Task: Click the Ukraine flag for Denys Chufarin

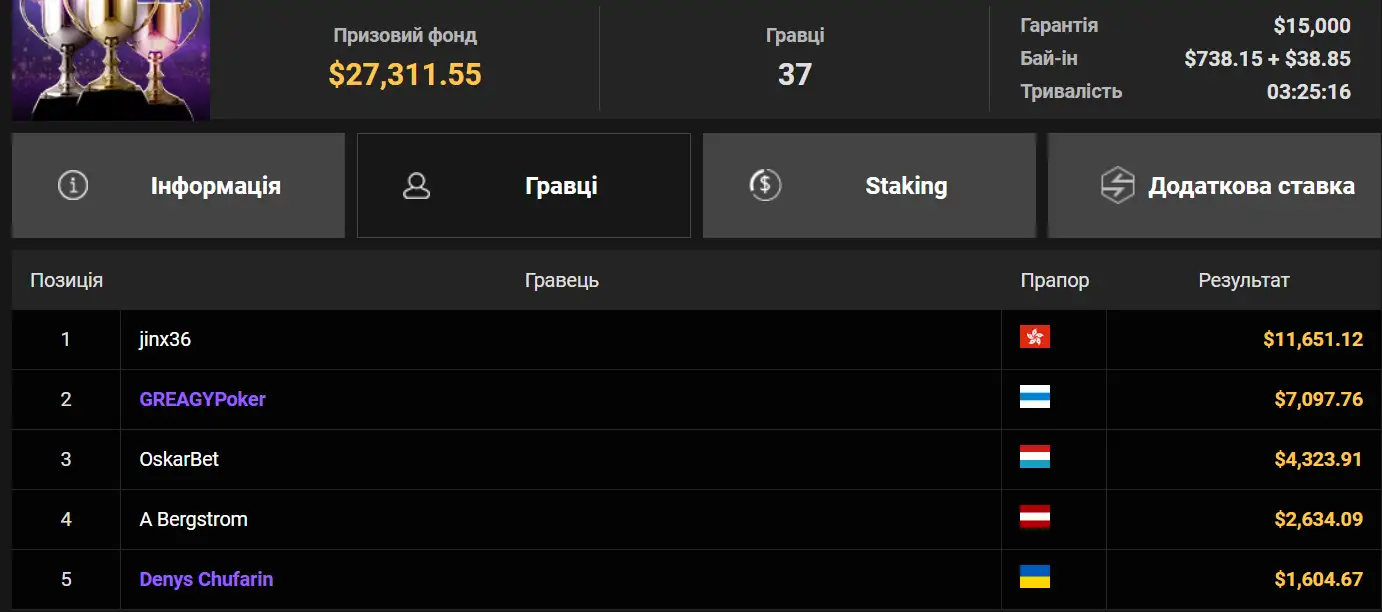Action: click(1034, 577)
